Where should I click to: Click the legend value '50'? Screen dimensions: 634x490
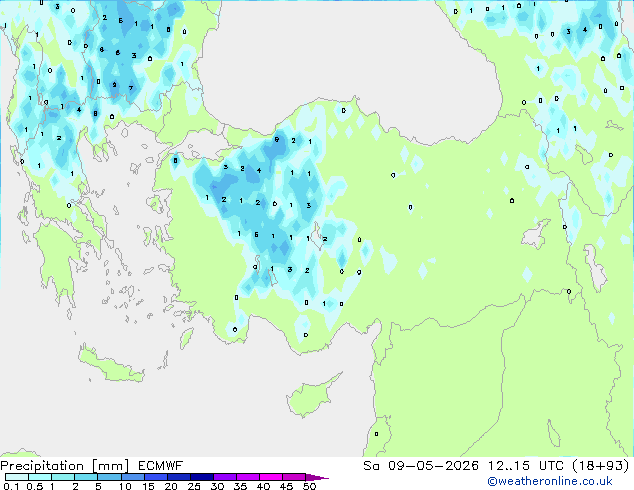coord(309,486)
